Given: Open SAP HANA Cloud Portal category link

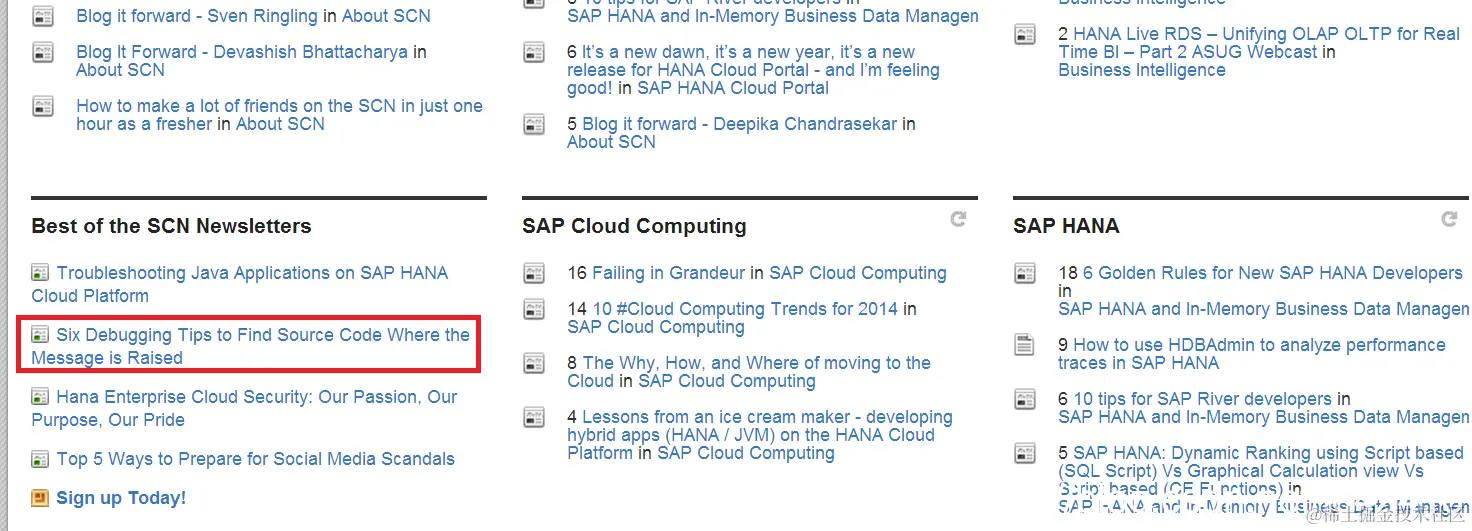Looking at the screenshot, I should point(733,88).
